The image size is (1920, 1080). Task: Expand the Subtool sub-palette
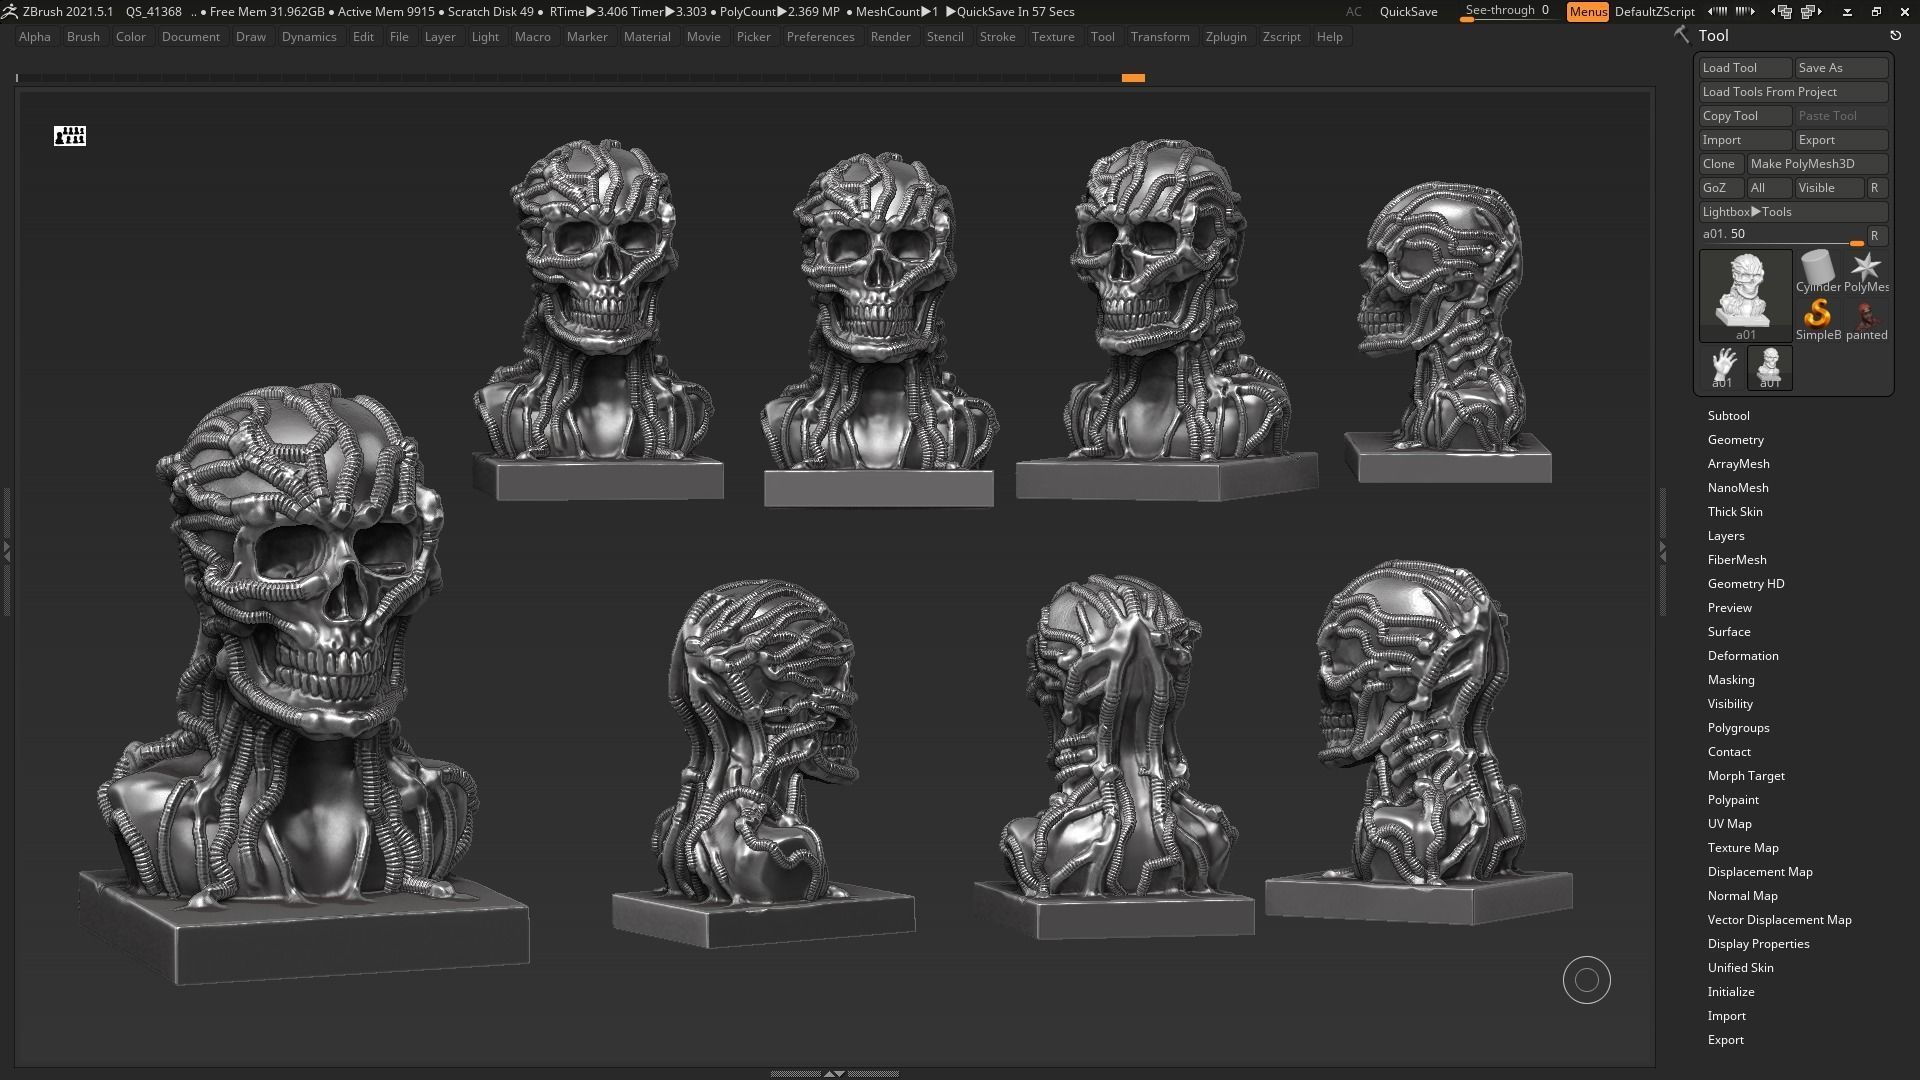click(x=1728, y=416)
